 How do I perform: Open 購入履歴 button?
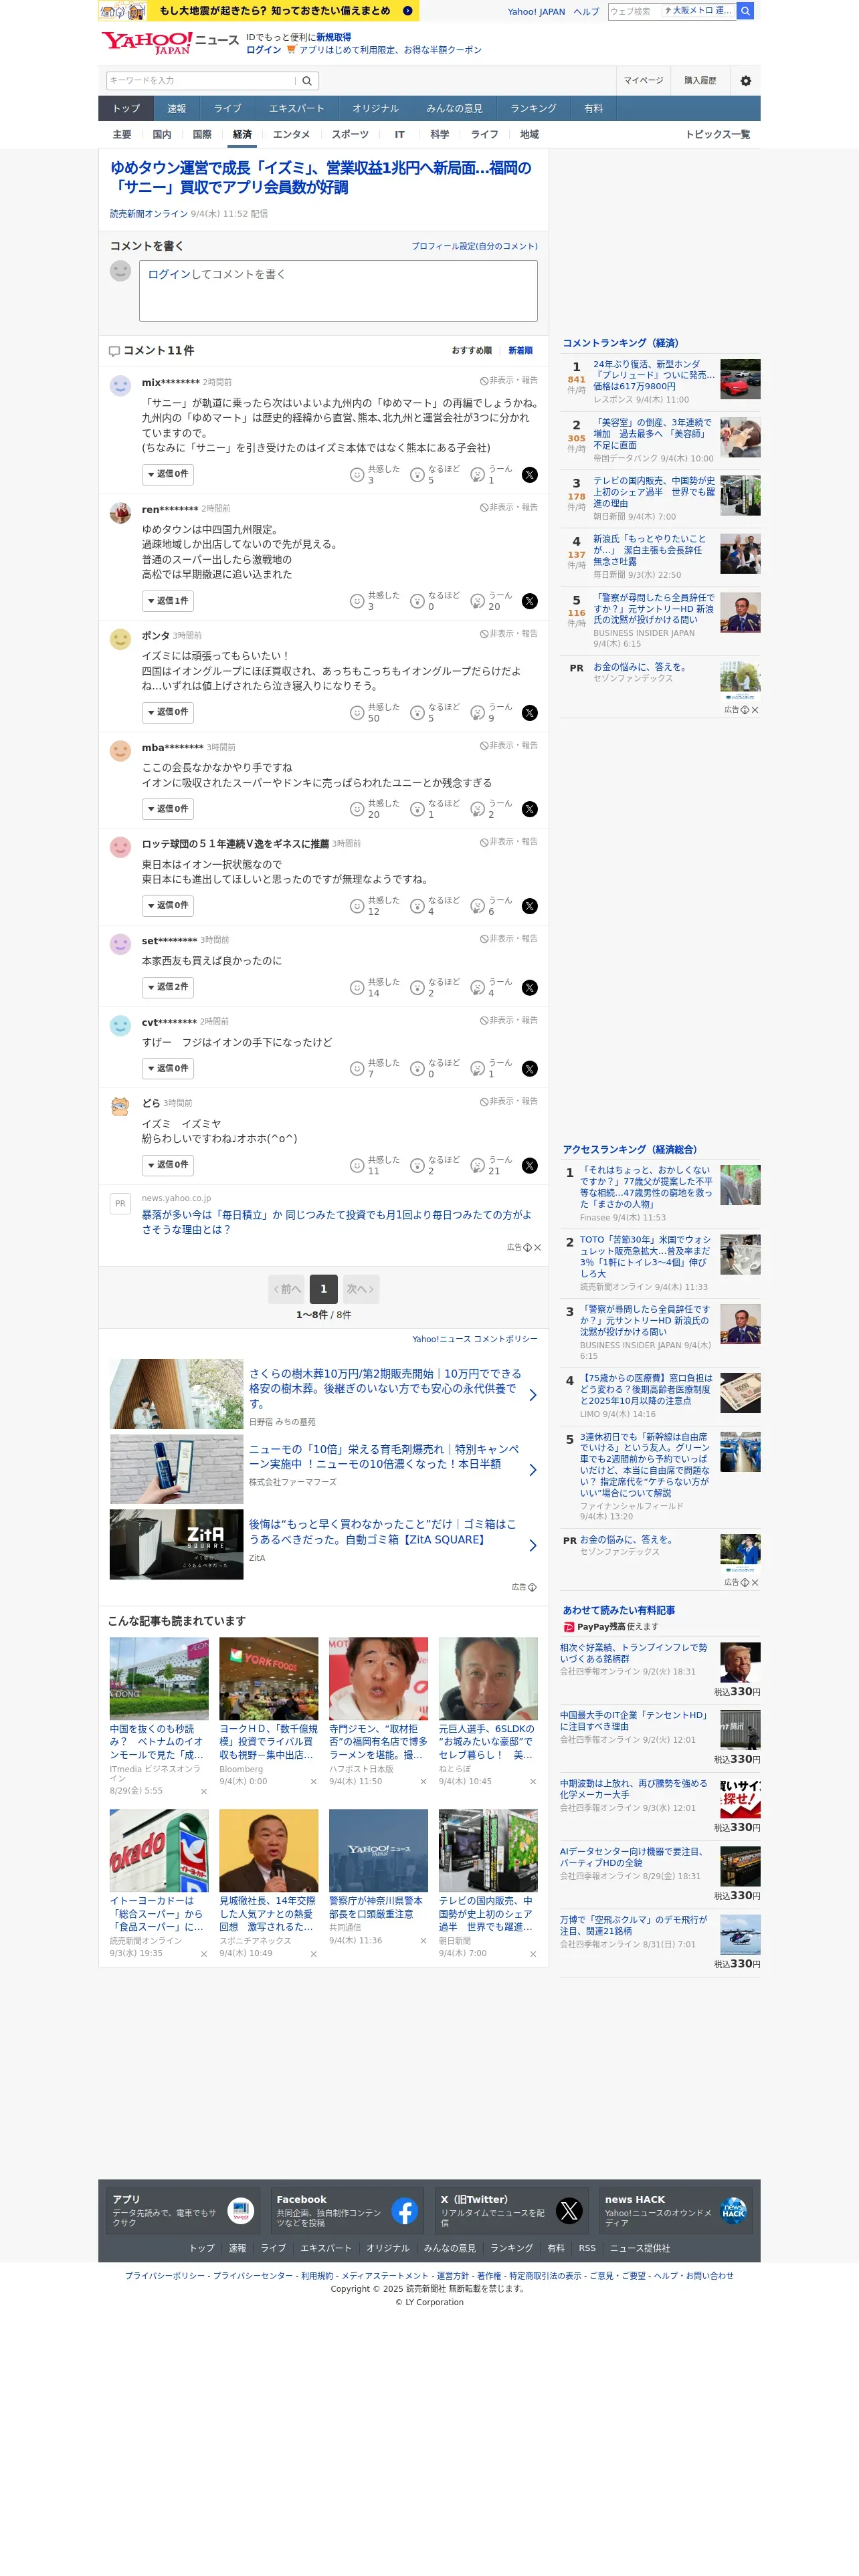click(700, 81)
